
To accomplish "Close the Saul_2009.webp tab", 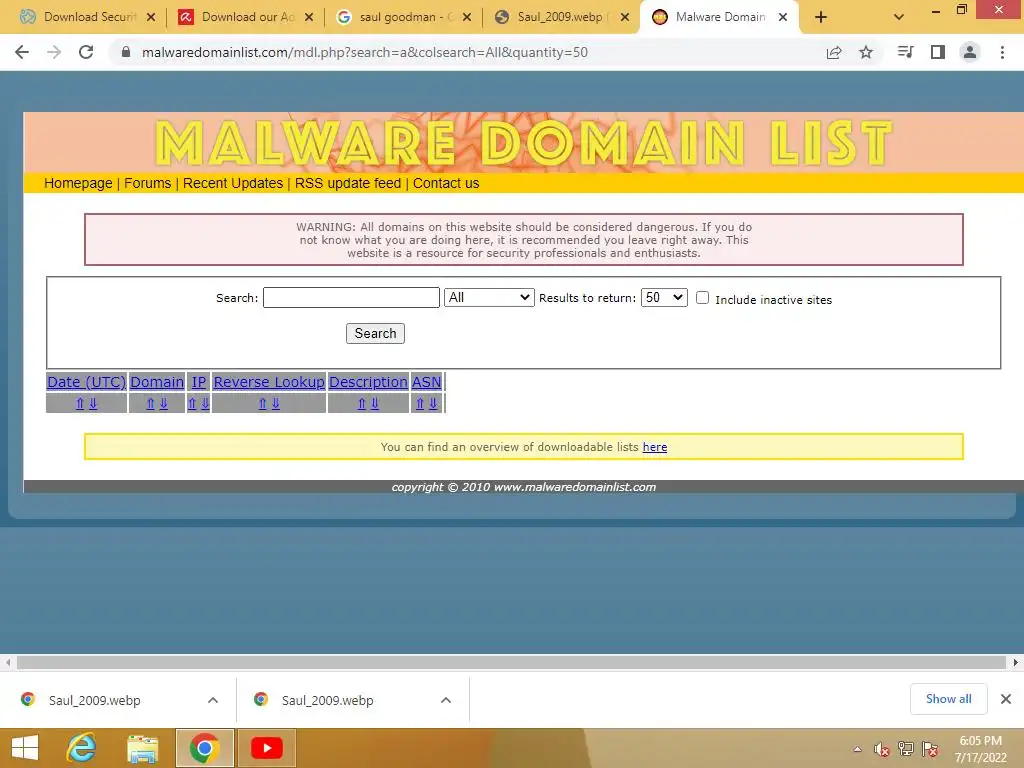I will (624, 18).
